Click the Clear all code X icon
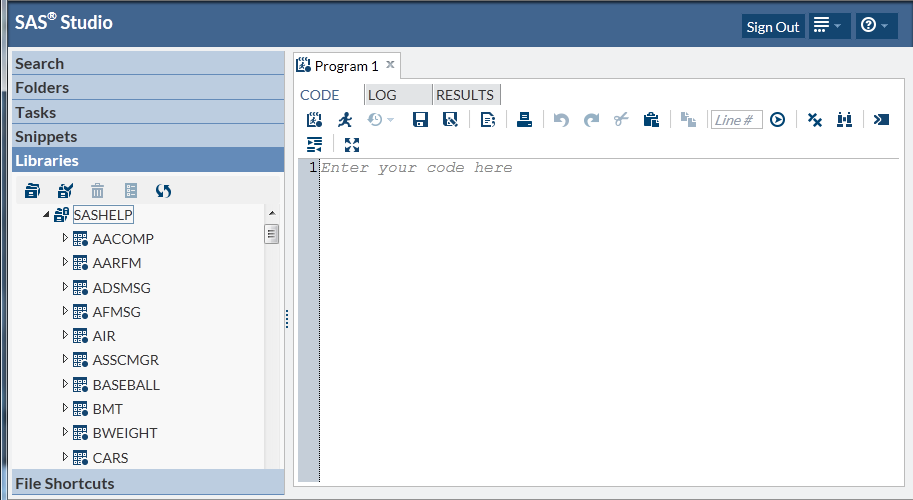 point(815,120)
